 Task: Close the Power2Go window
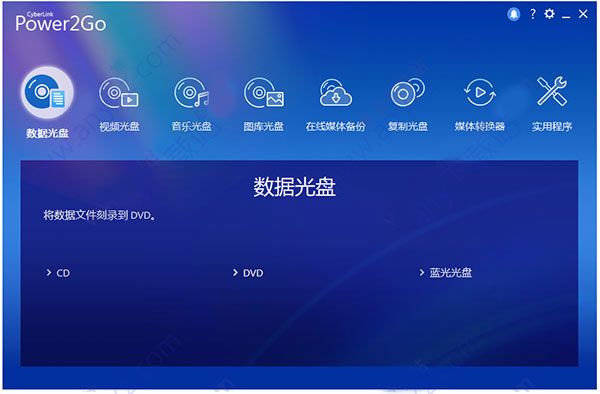(x=583, y=14)
